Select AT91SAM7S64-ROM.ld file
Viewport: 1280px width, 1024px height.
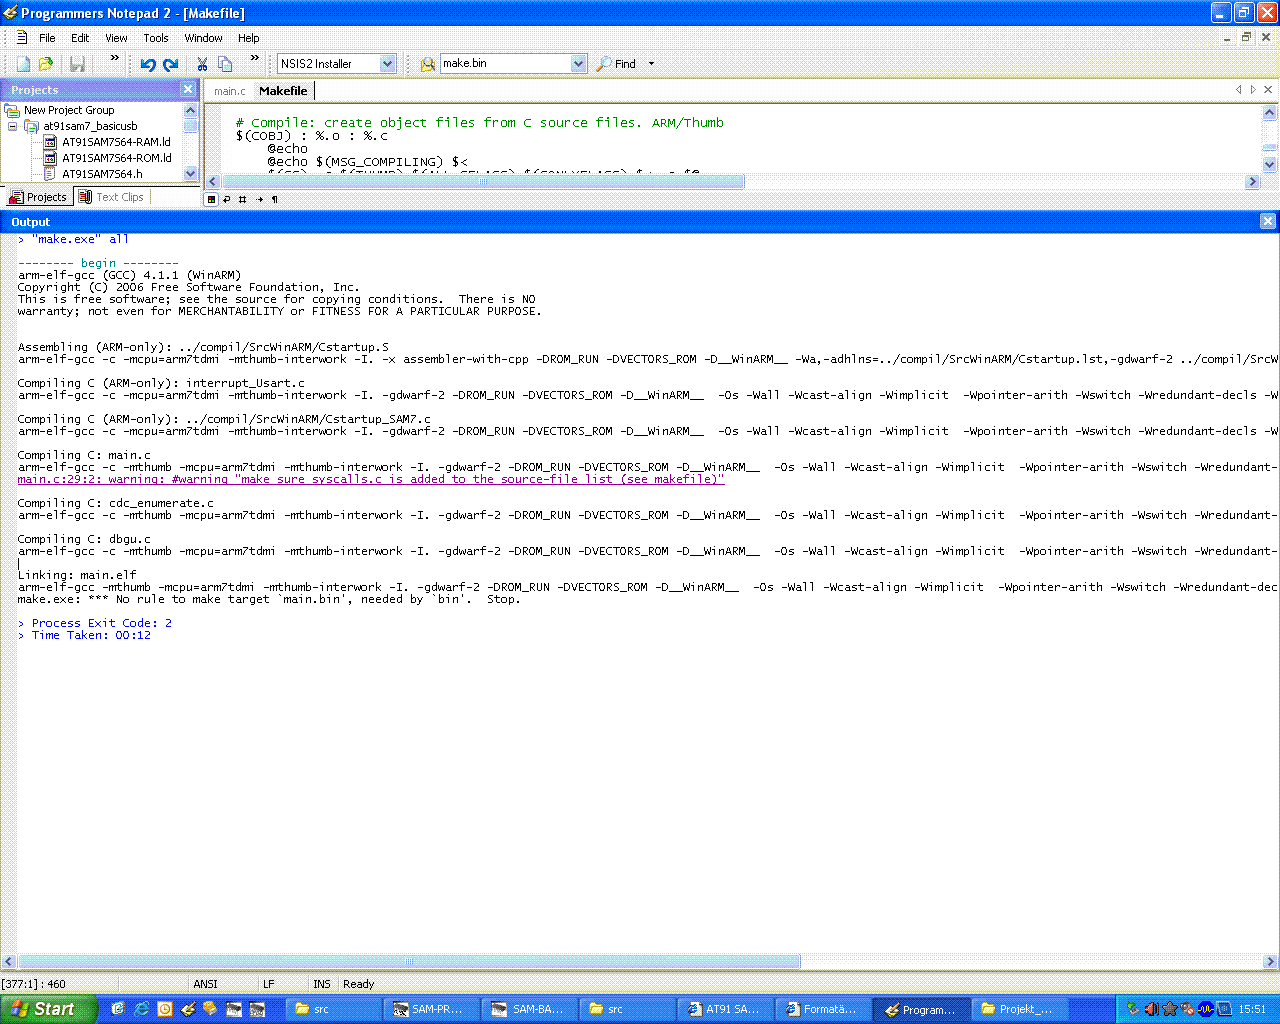[116, 158]
